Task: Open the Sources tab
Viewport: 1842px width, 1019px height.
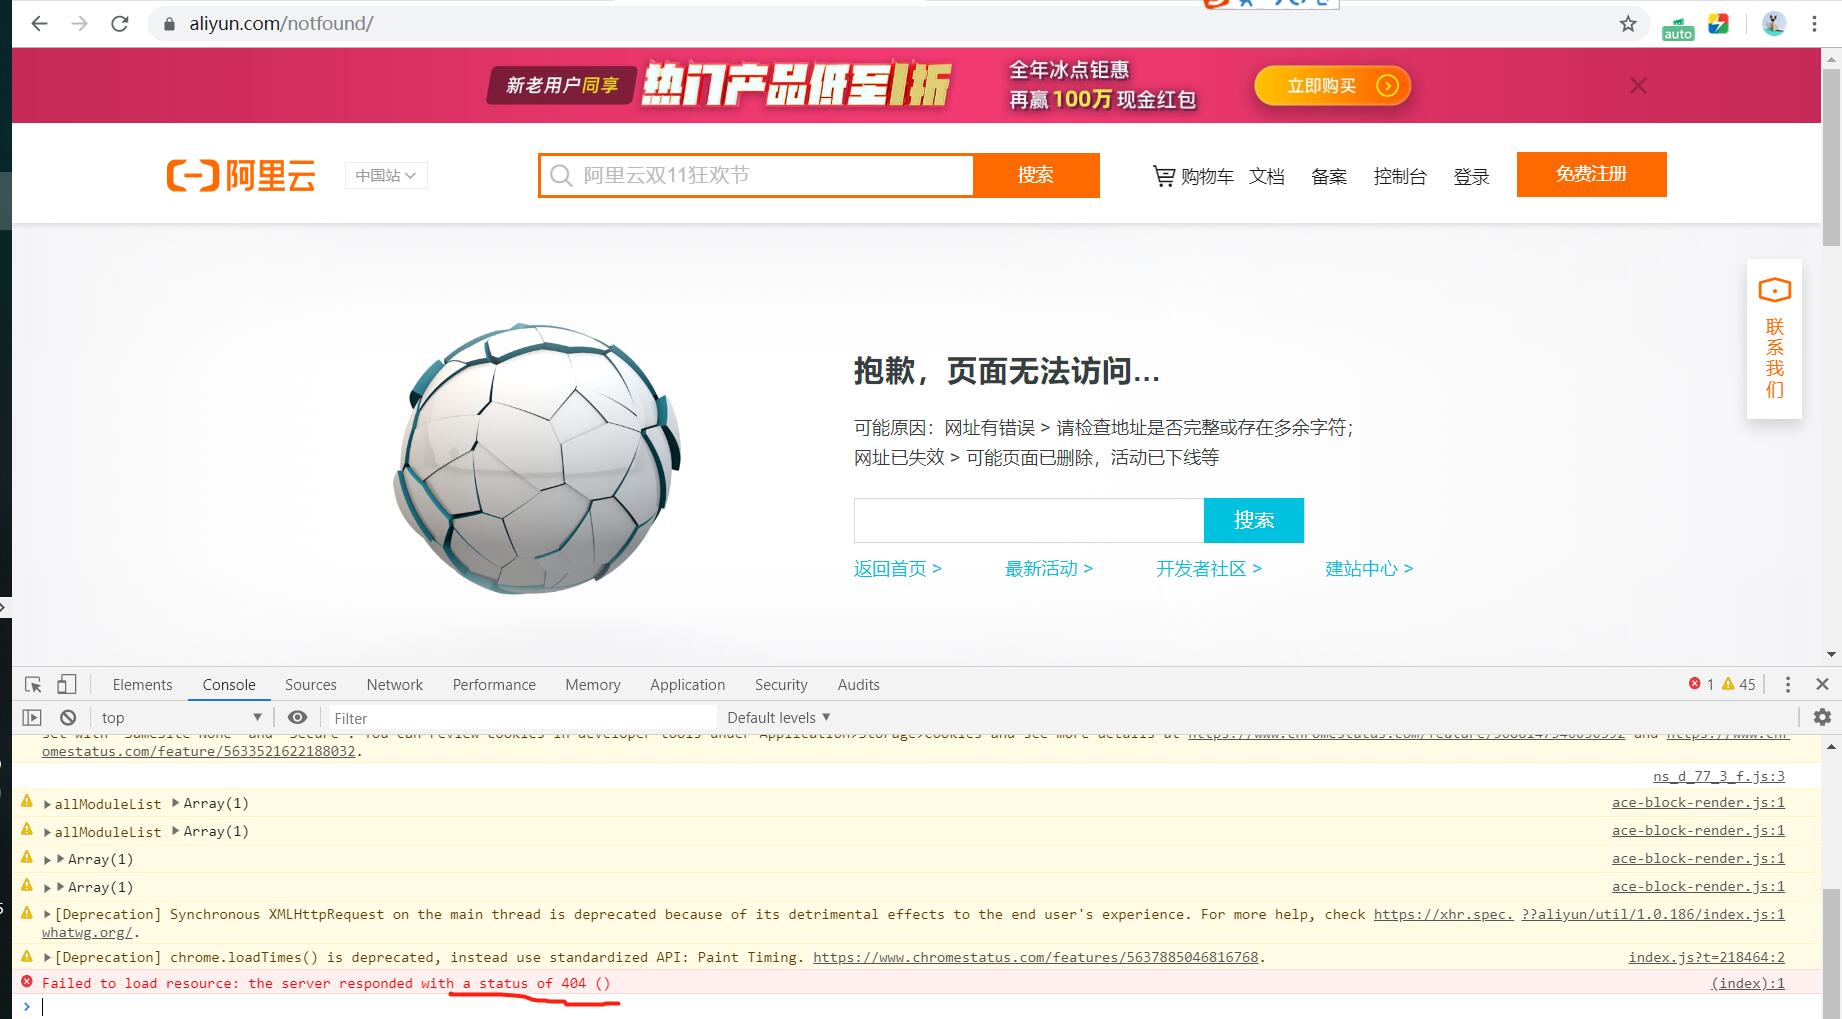Action: click(x=311, y=685)
